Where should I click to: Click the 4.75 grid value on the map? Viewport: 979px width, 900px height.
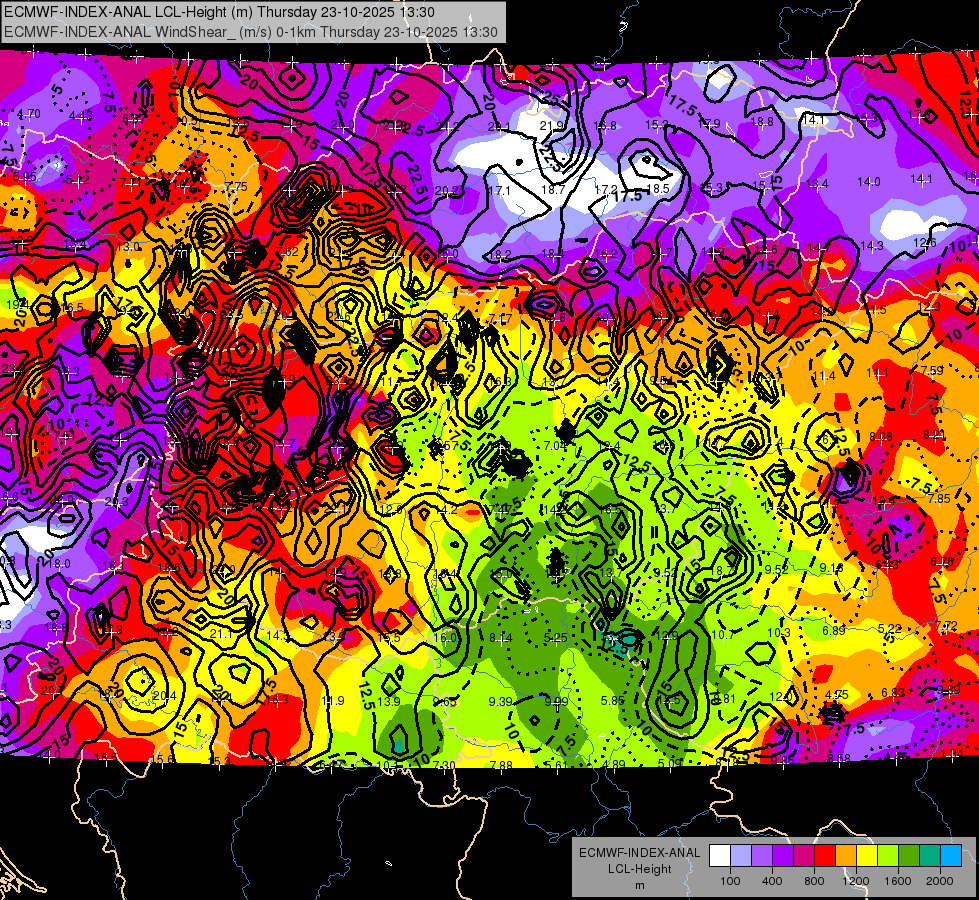pos(837,695)
